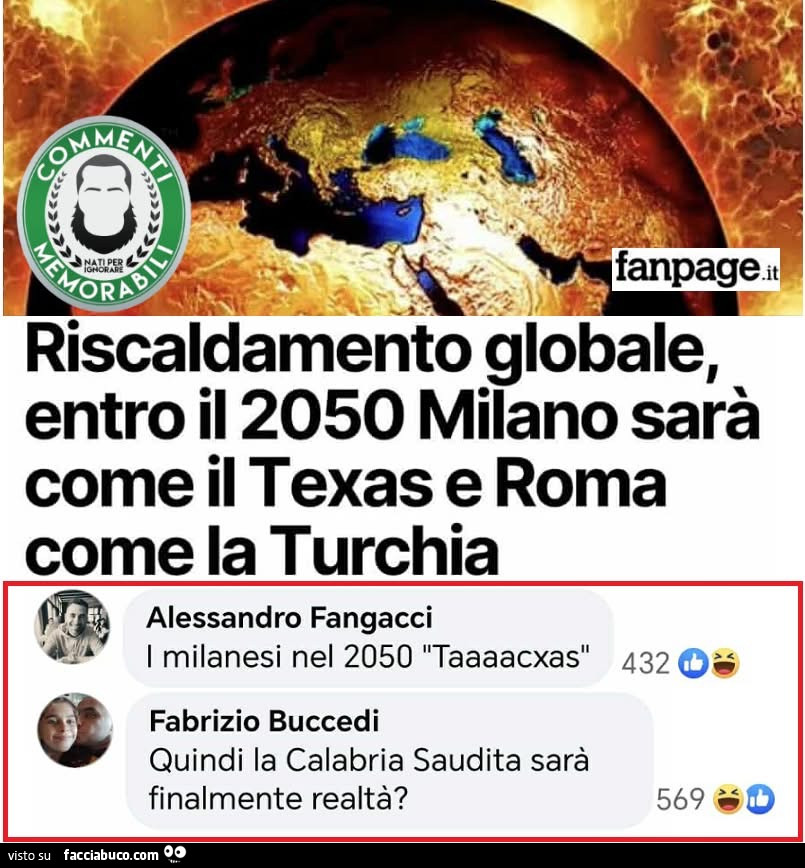Image resolution: width=805 pixels, height=868 pixels.
Task: Click the facciabuco eyes mascot icon
Action: [176, 855]
